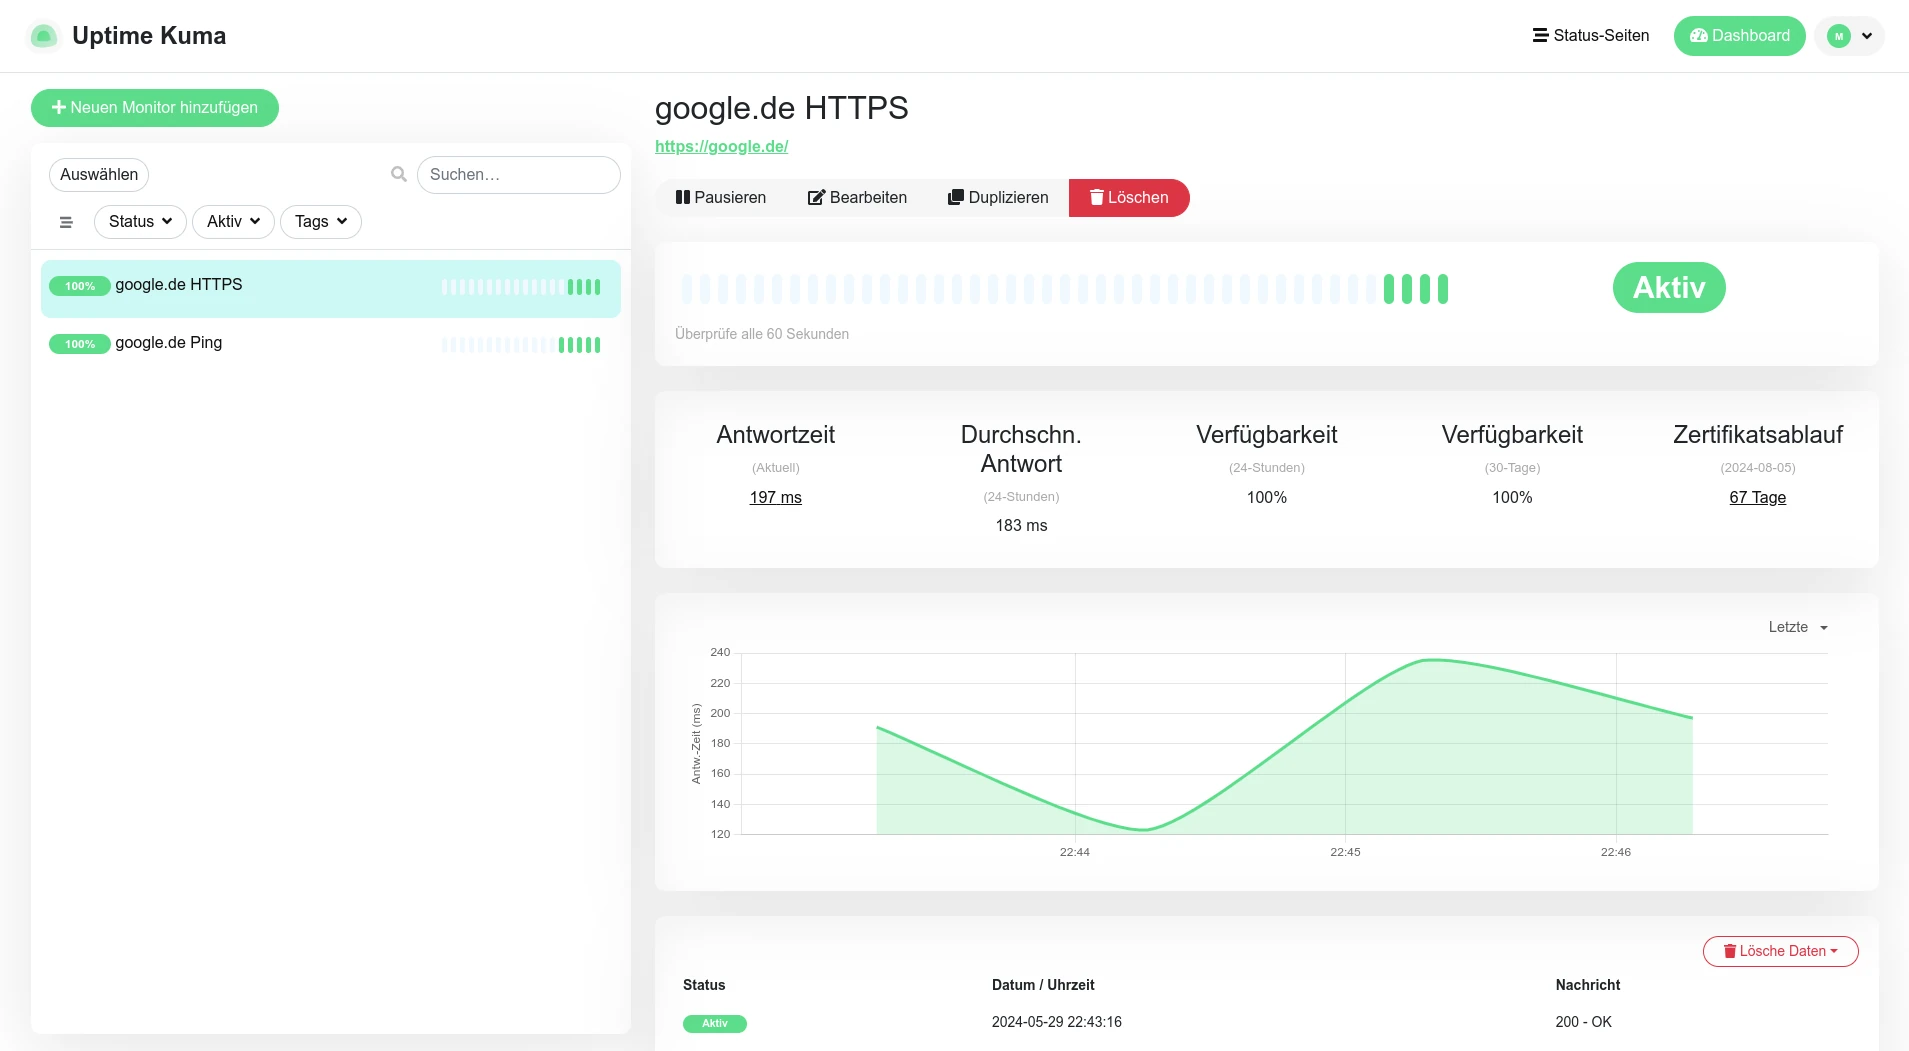Click the 183 ms average response value

pyautogui.click(x=1021, y=525)
